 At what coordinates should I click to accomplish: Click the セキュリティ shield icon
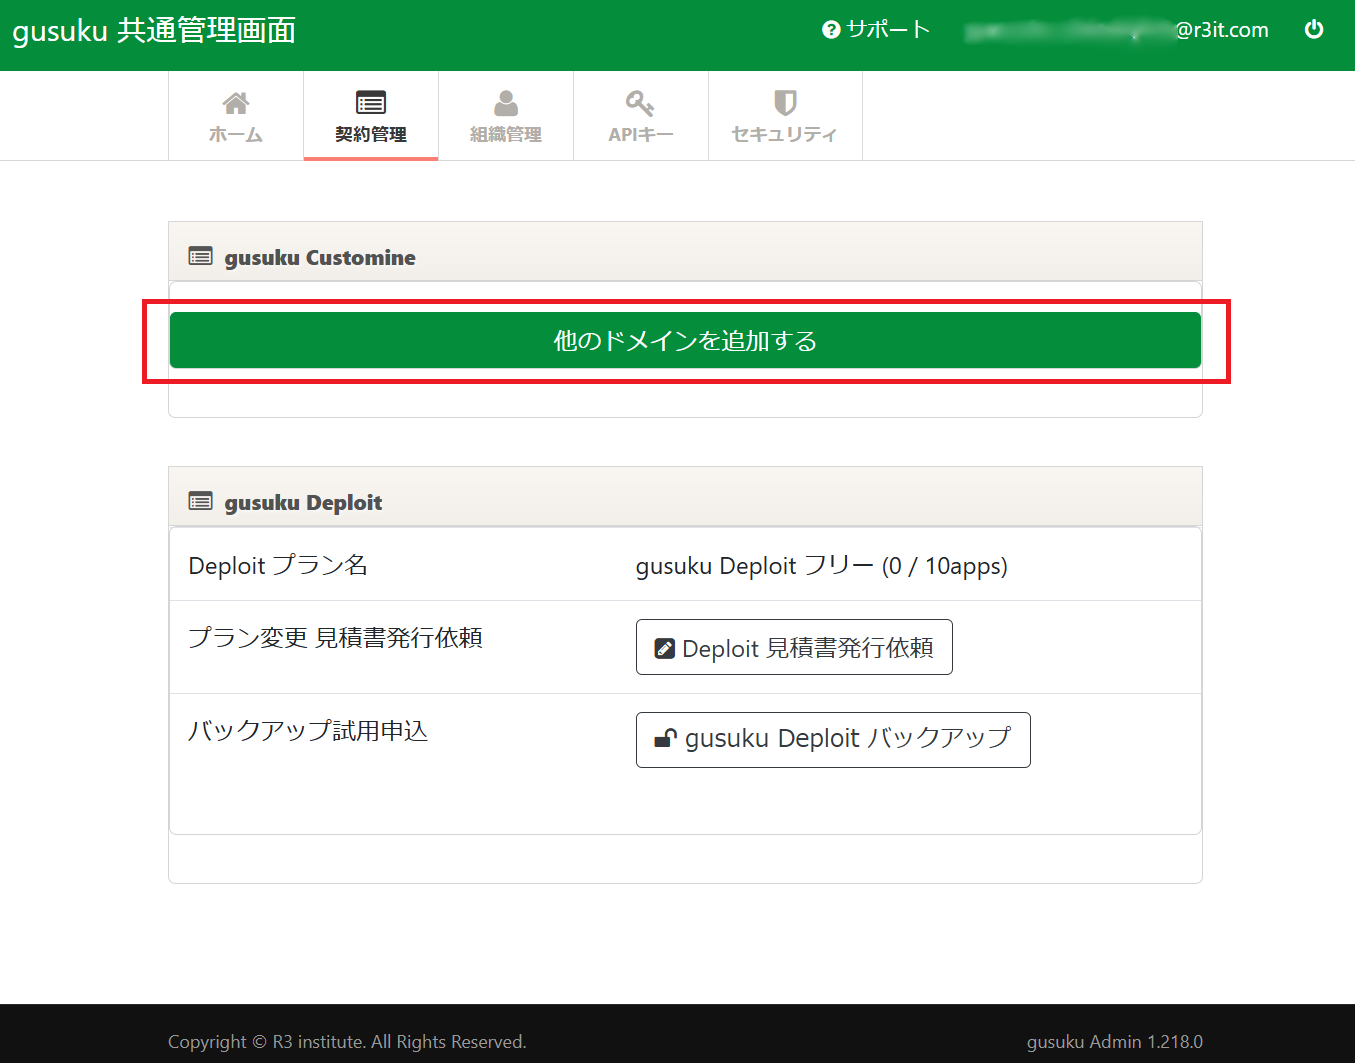coord(785,103)
